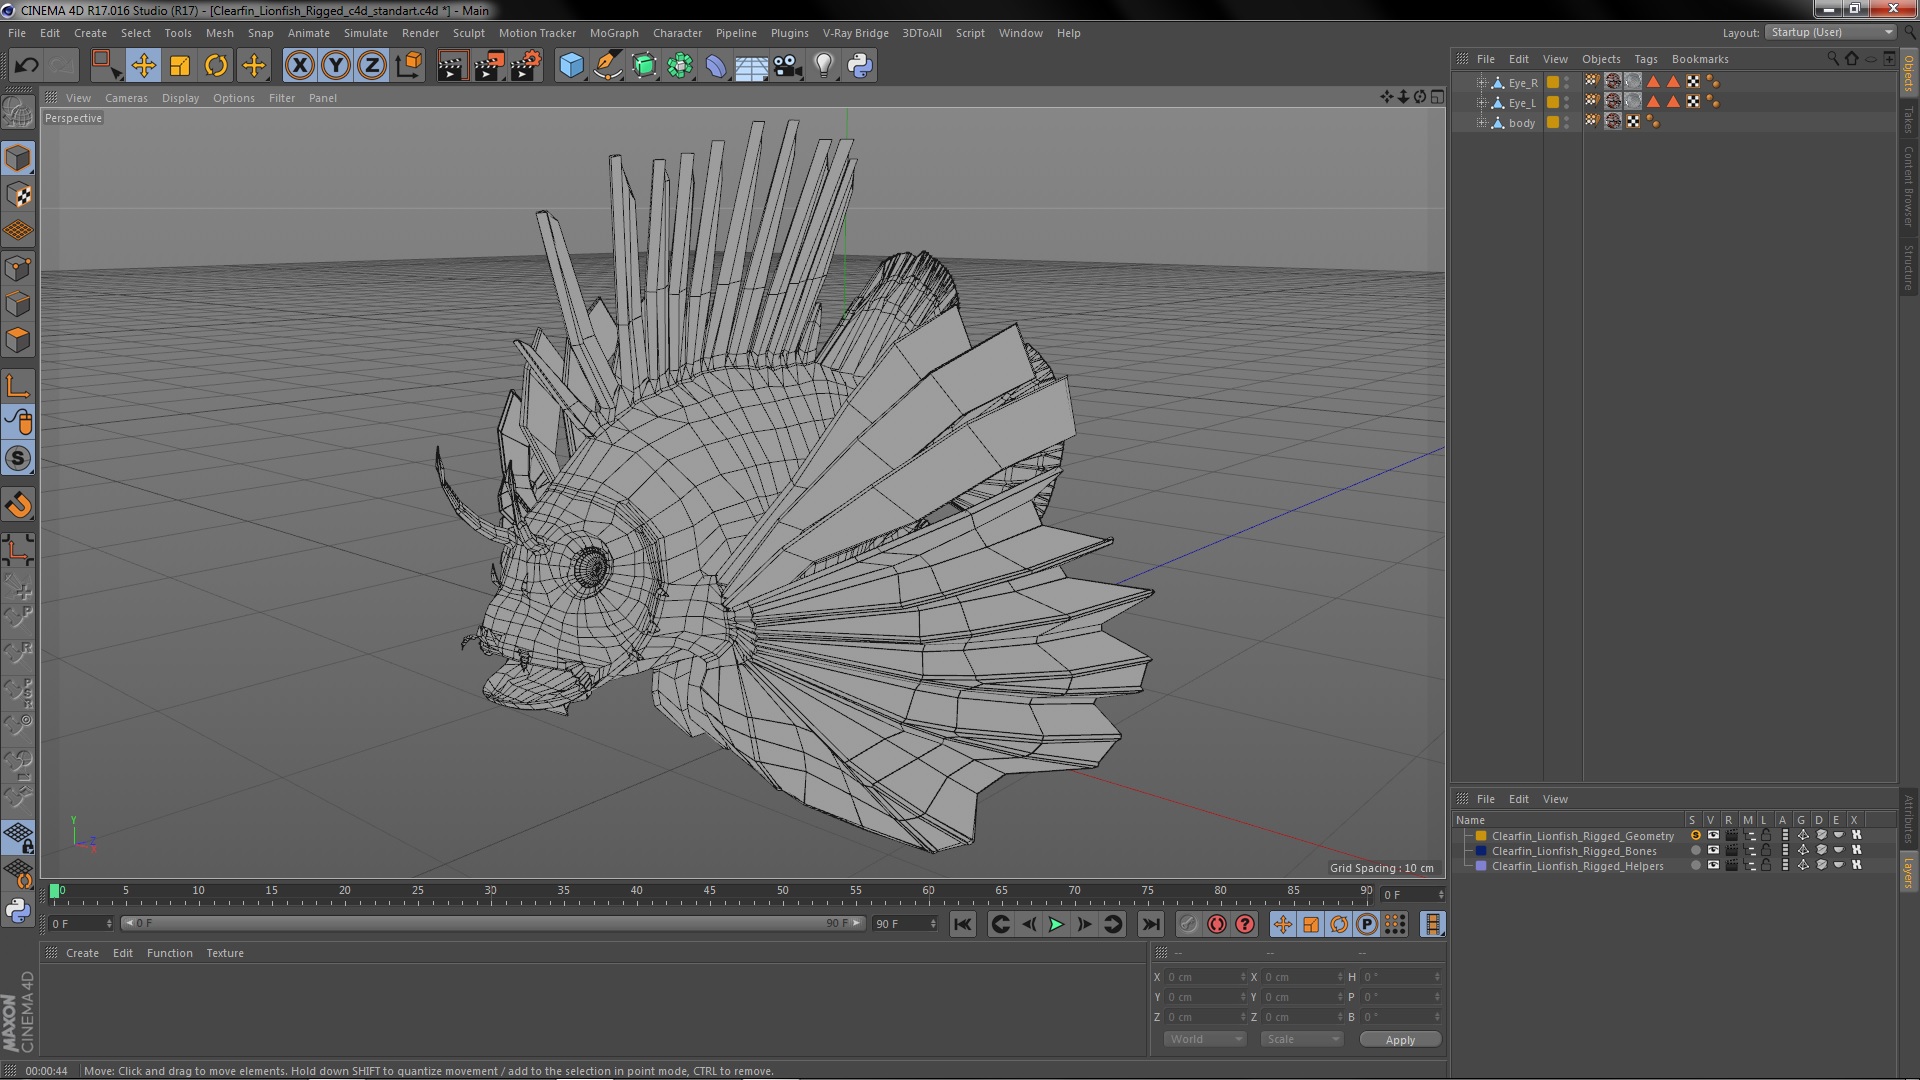
Task: Add a Camera object
Action: click(787, 66)
